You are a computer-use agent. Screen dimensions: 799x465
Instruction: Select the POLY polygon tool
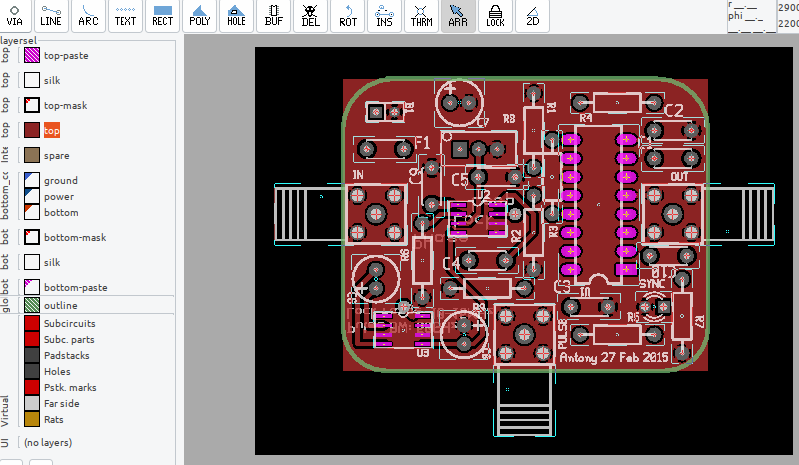coord(200,16)
